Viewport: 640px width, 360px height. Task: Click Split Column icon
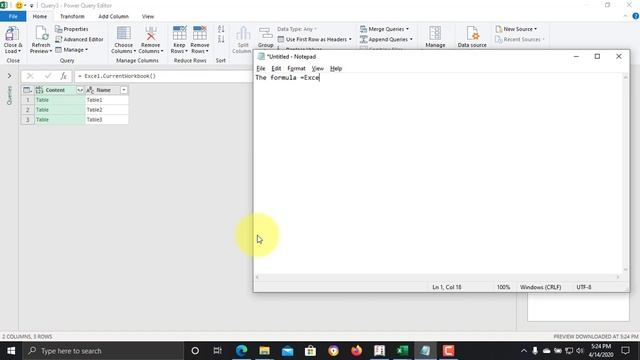point(243,33)
